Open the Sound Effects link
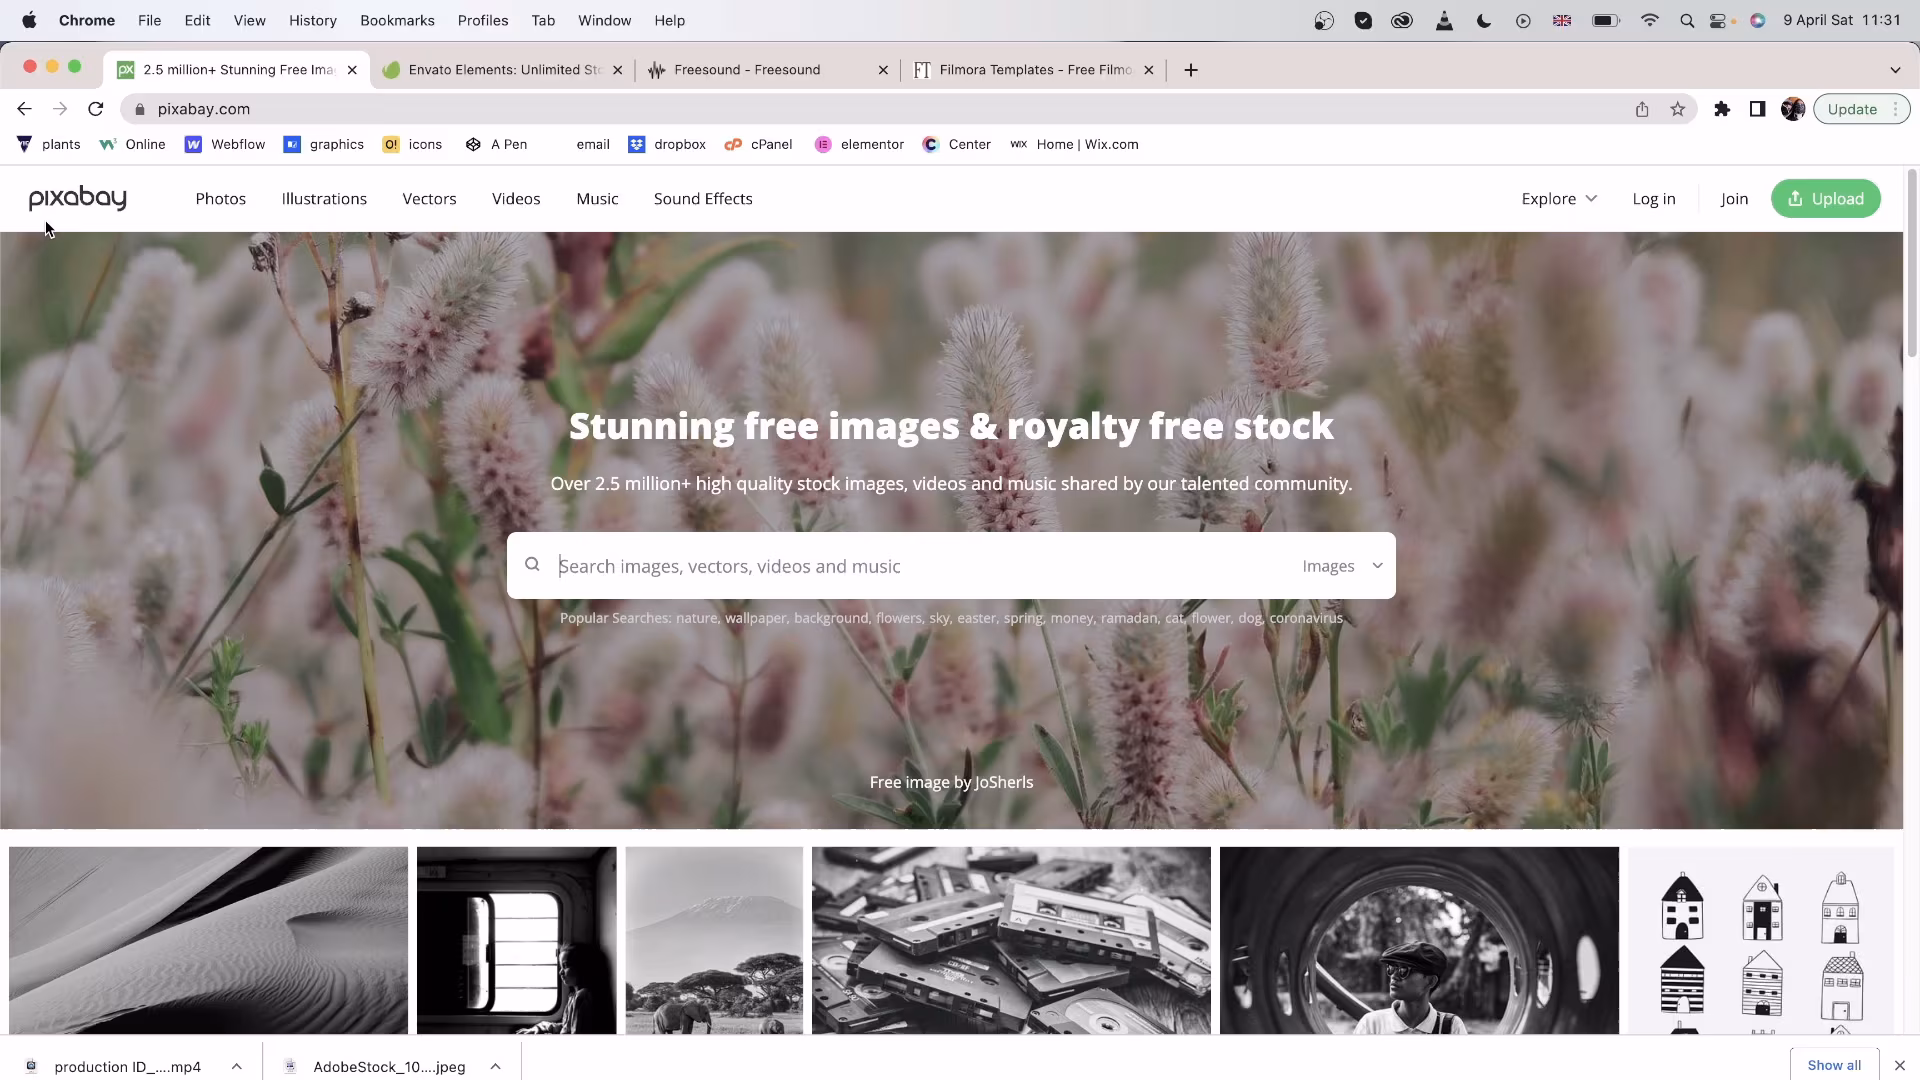The image size is (1920, 1080). (703, 199)
